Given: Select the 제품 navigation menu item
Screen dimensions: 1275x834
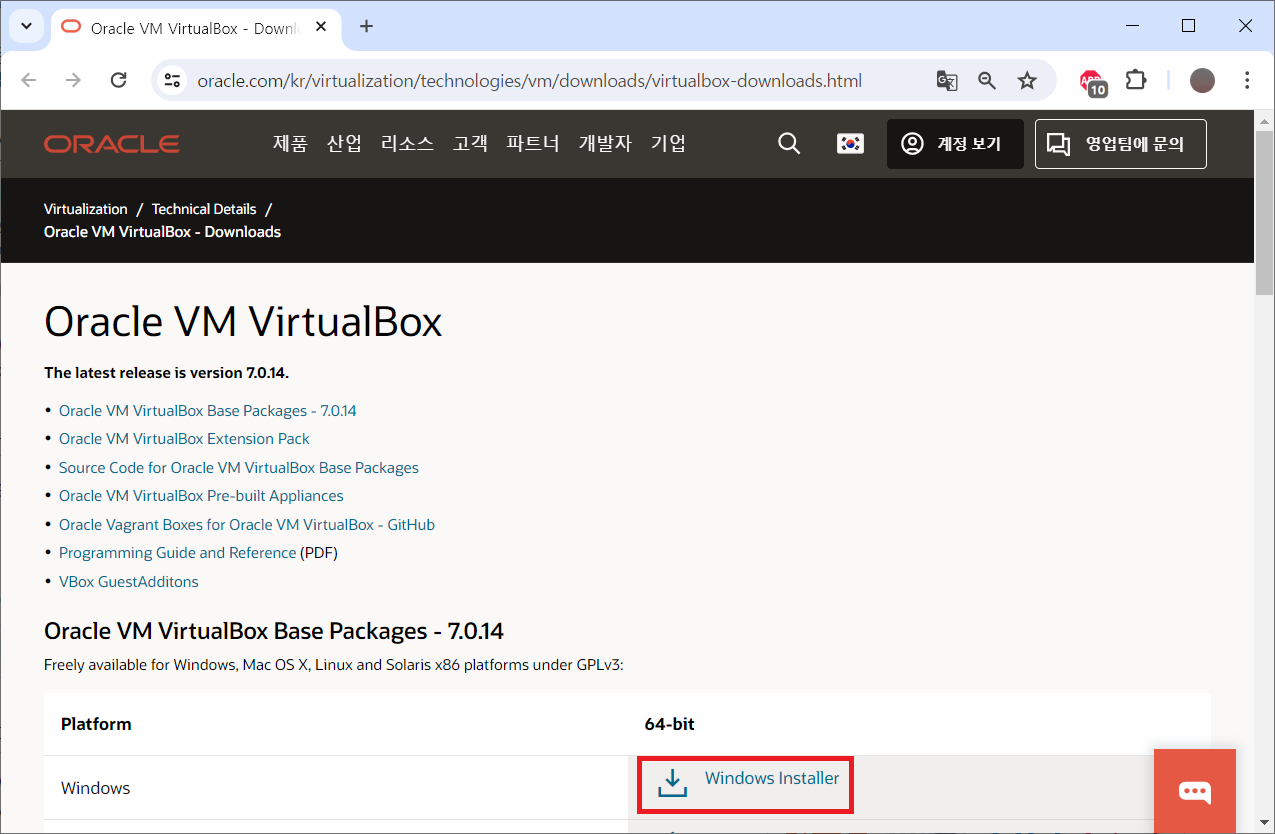Looking at the screenshot, I should tap(290, 143).
